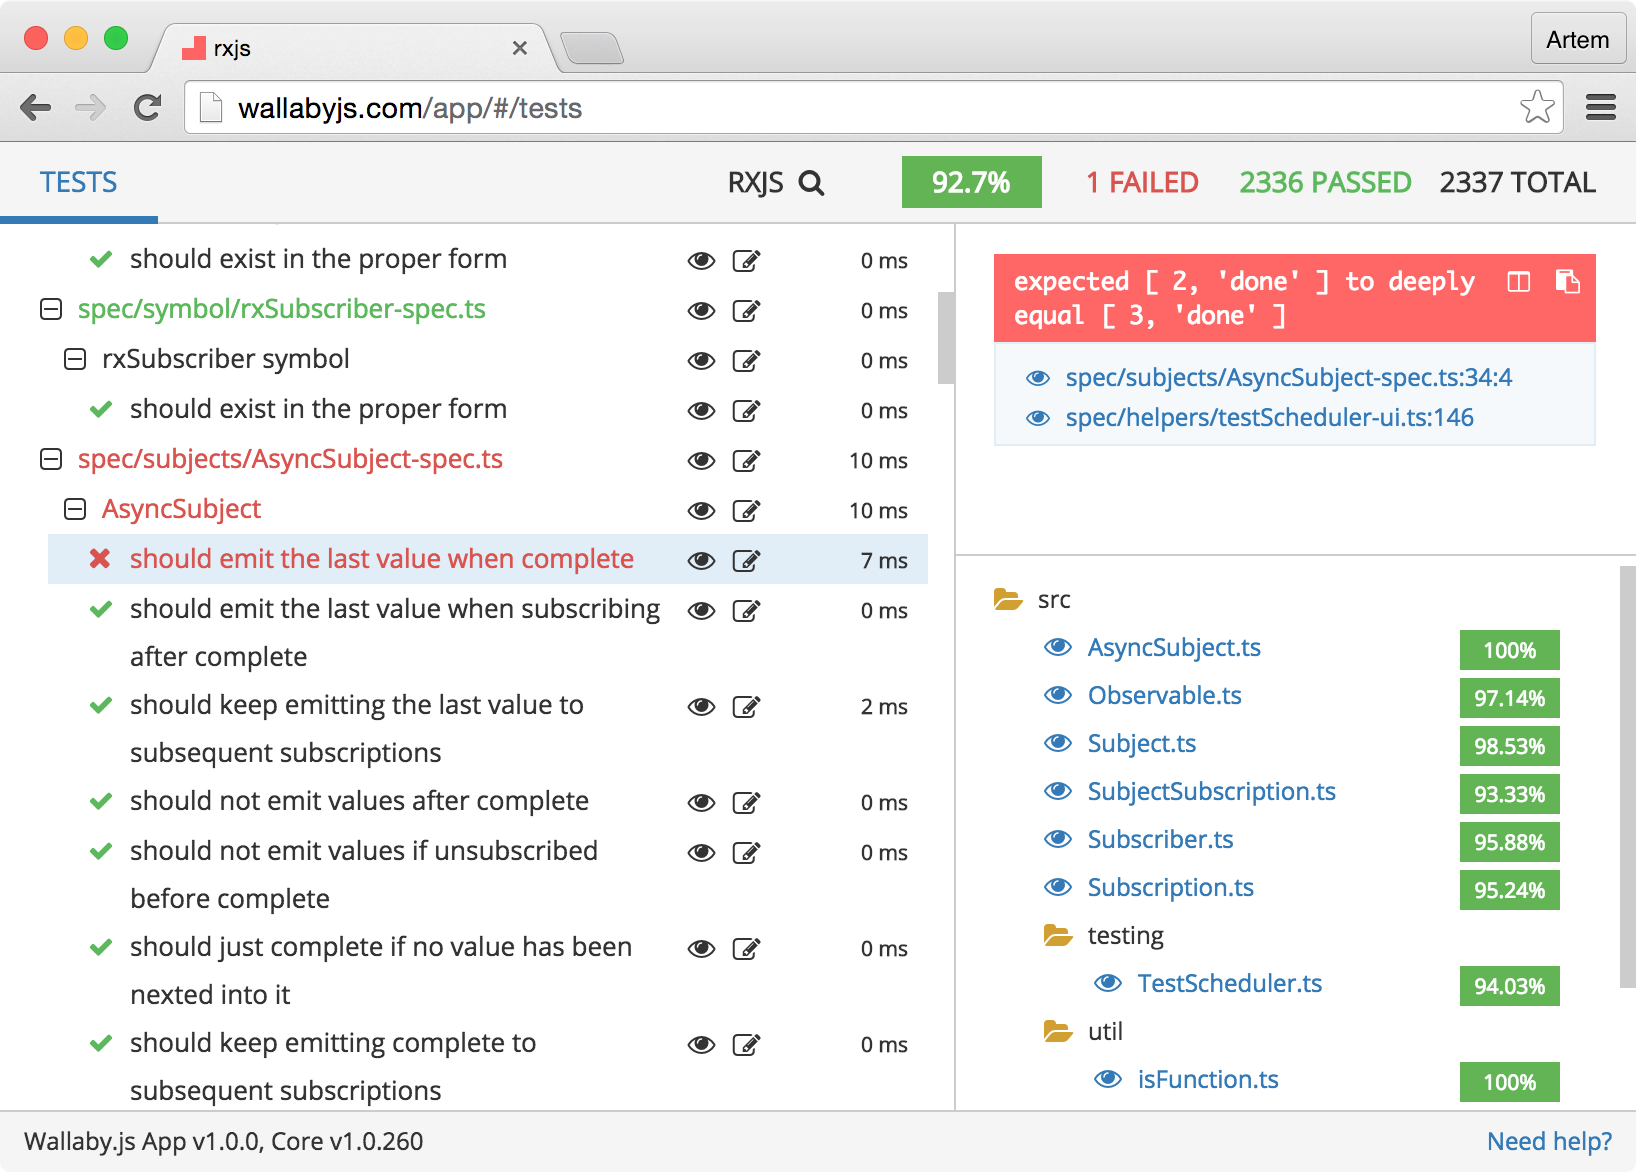
Task: Click eye icon beside isFunction.ts file
Action: tap(1108, 1079)
